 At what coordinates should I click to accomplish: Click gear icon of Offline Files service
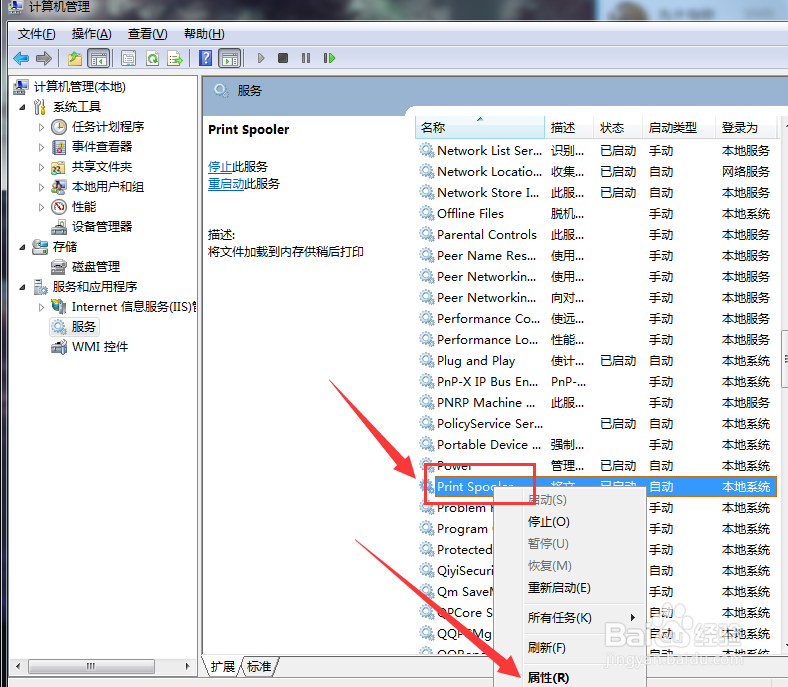tap(427, 214)
